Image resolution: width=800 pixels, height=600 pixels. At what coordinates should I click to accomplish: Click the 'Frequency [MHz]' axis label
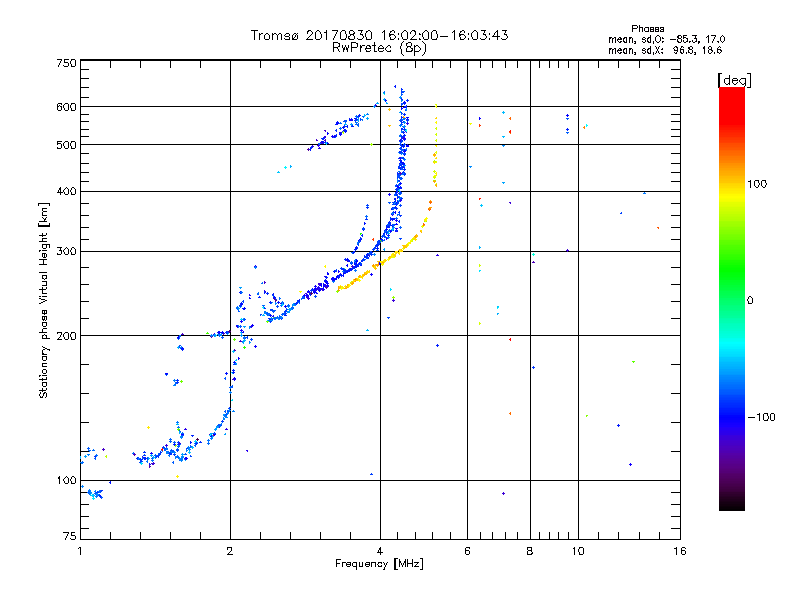click(x=379, y=564)
